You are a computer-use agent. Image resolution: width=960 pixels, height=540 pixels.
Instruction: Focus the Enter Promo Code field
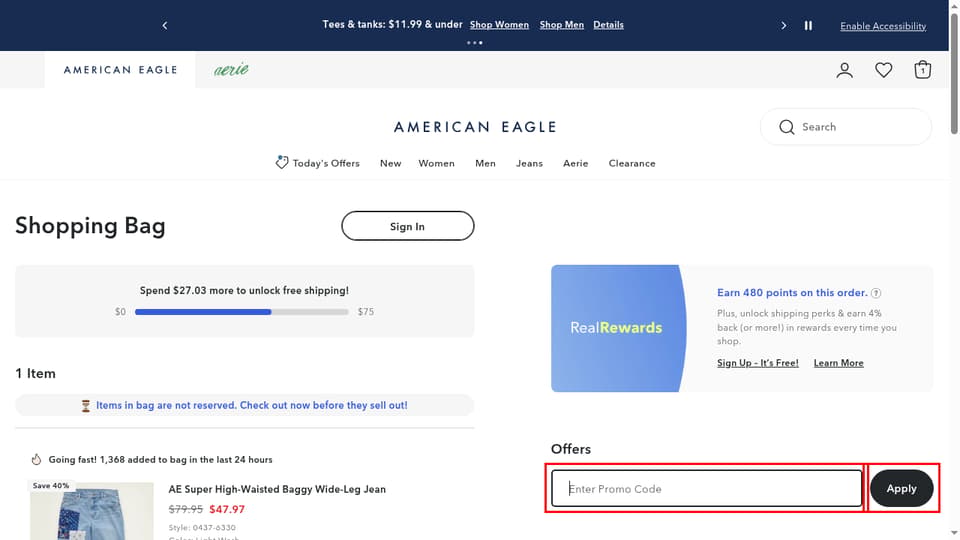click(707, 489)
